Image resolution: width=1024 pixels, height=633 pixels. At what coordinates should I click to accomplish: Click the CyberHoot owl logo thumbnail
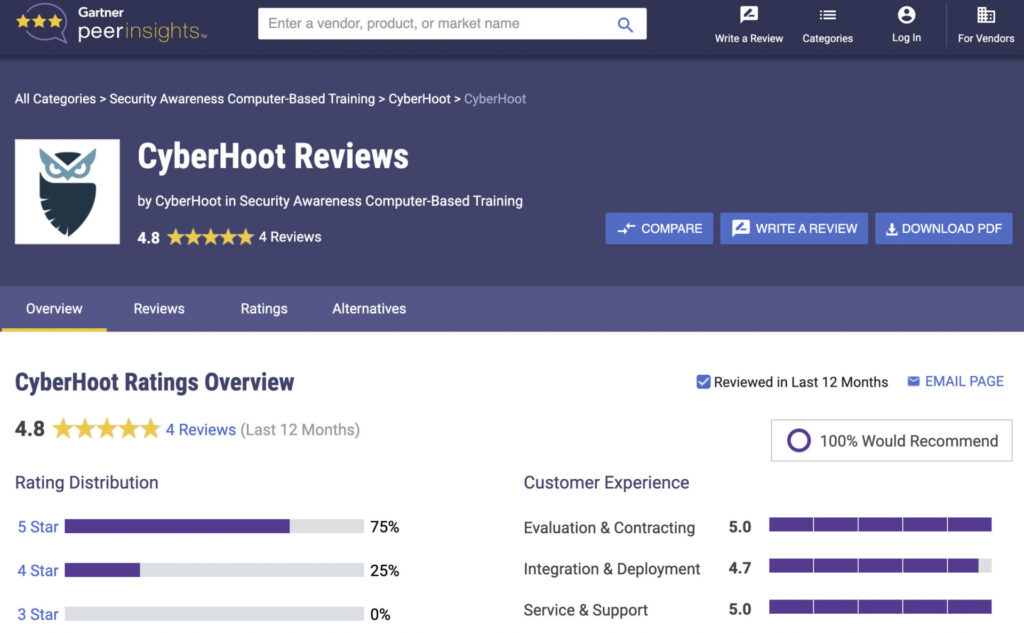[x=67, y=191]
